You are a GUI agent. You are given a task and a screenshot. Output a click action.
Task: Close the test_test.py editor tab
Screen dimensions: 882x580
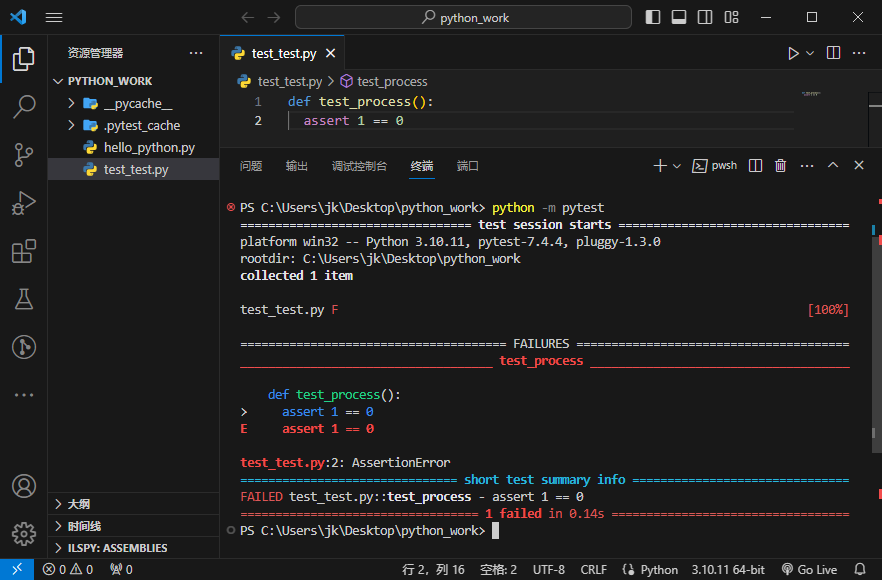331,53
